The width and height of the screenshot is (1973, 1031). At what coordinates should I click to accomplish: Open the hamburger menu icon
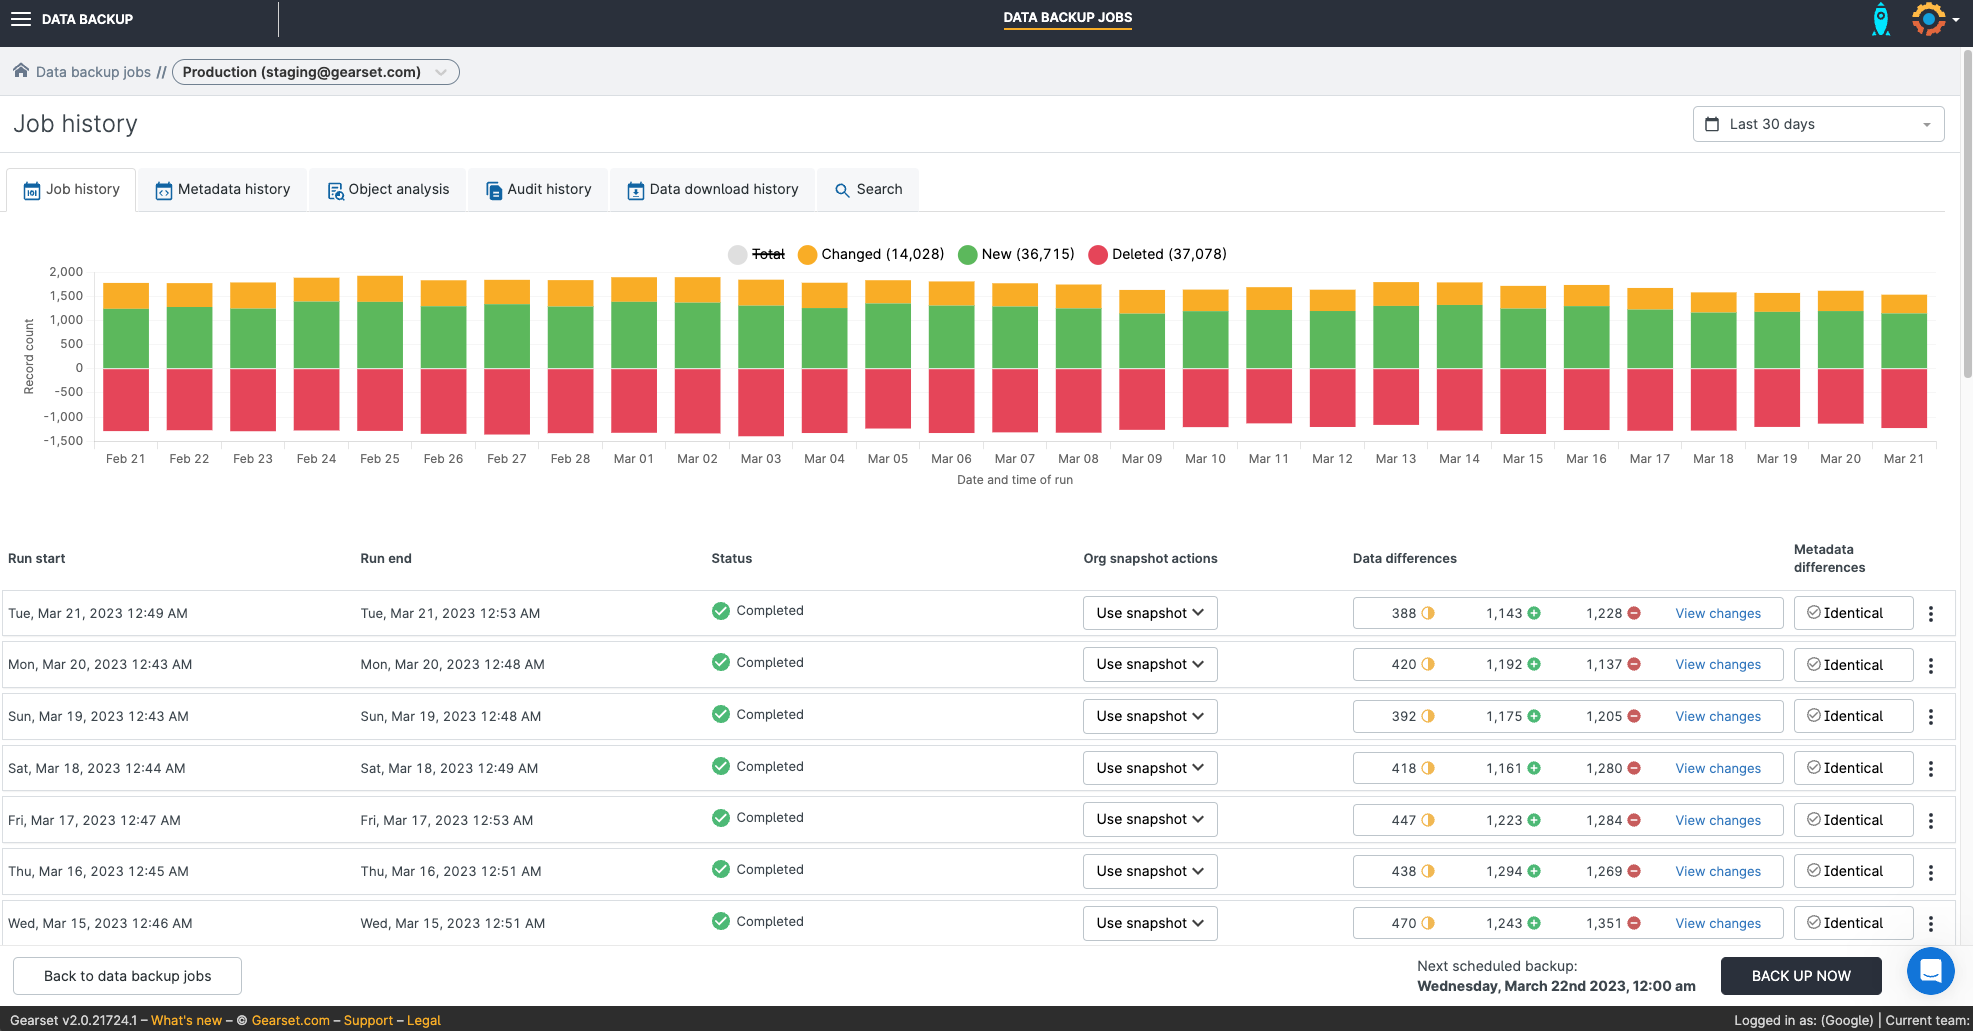tap(21, 19)
